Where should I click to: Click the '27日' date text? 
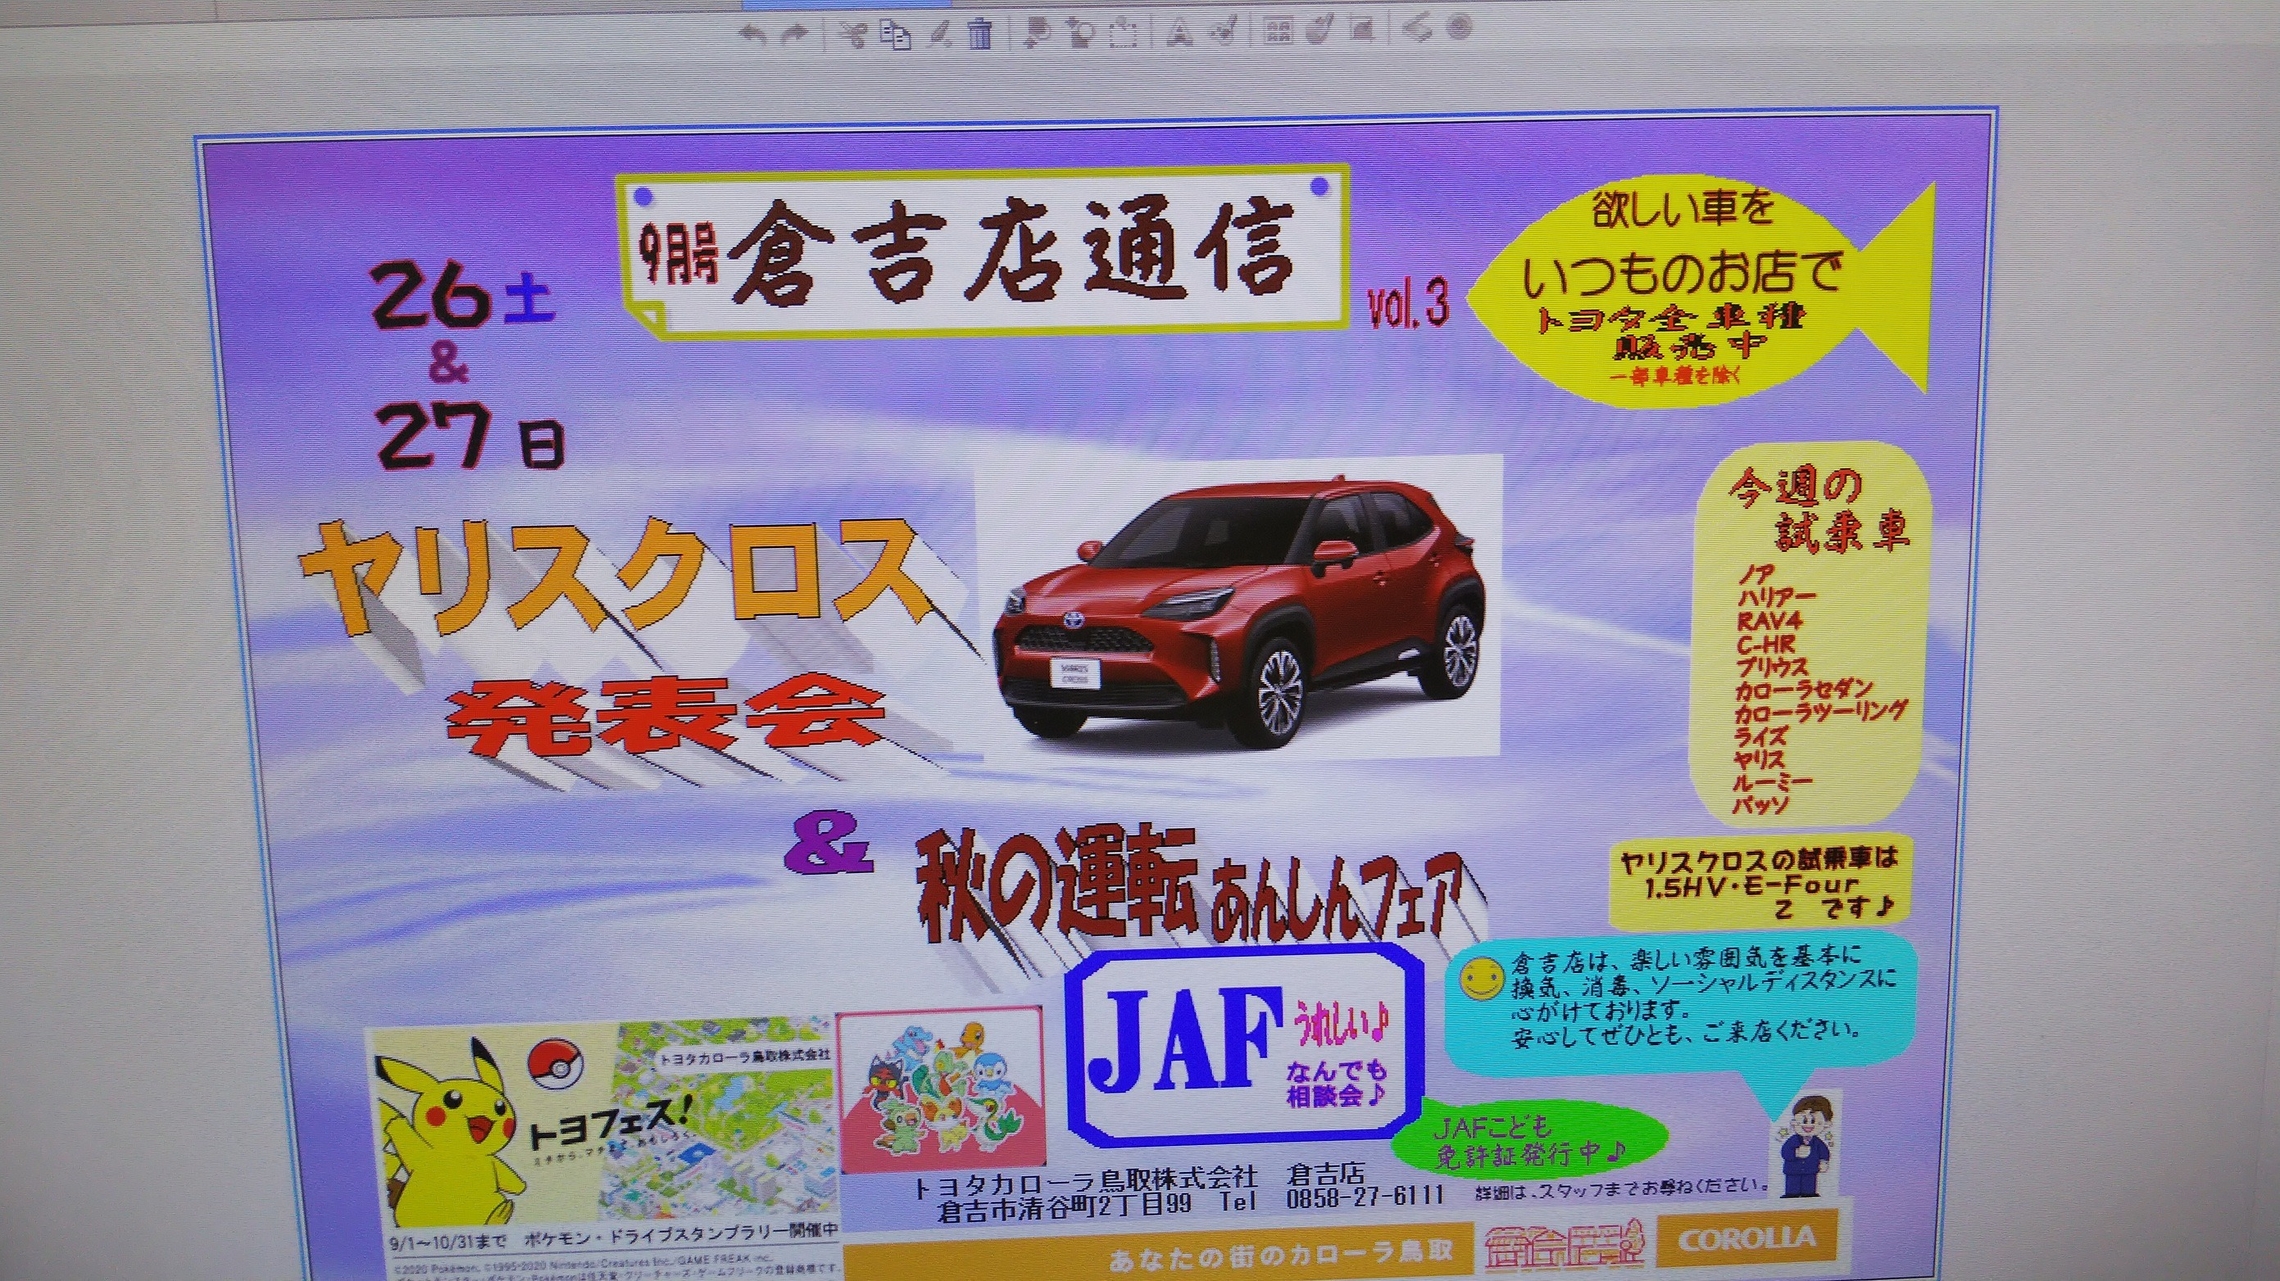coord(469,436)
